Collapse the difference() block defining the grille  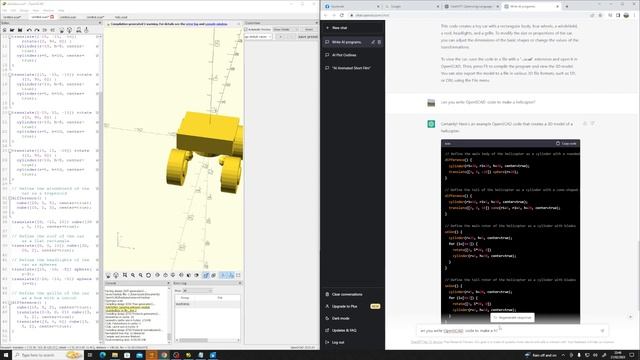[x=10, y=302]
